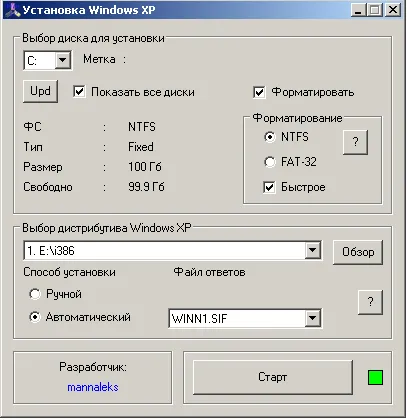The image size is (407, 420).
Task: Click the Upd refresh button
Action: pos(40,91)
